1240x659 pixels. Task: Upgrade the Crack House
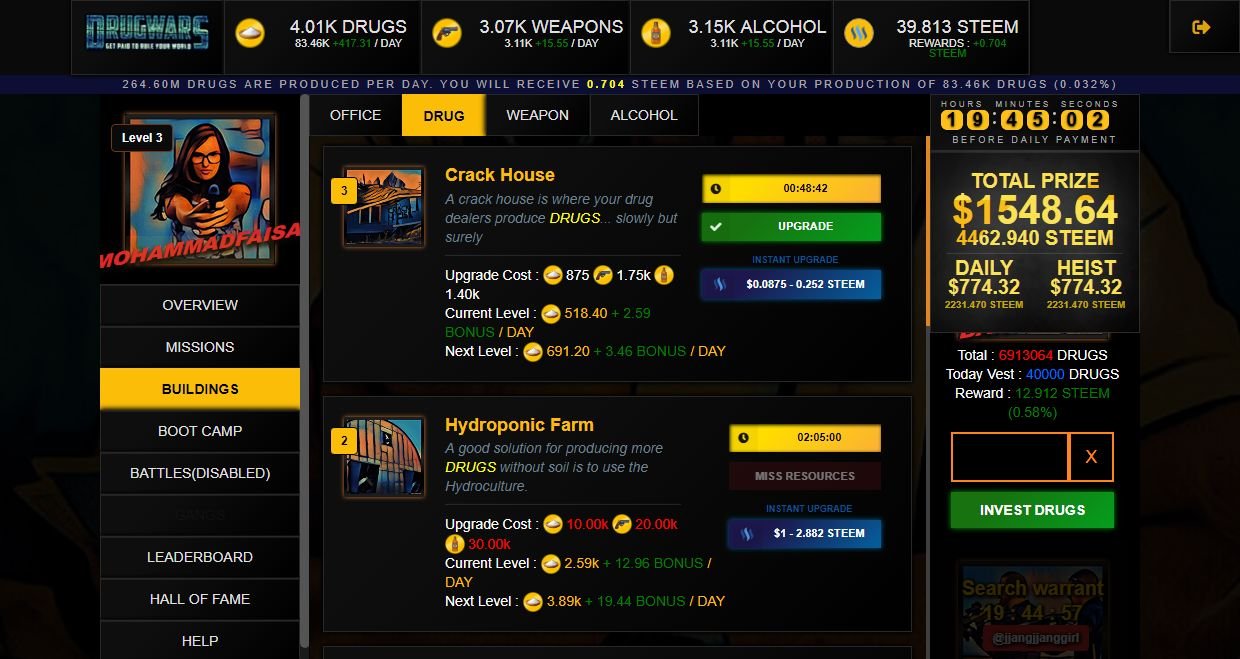coord(791,227)
